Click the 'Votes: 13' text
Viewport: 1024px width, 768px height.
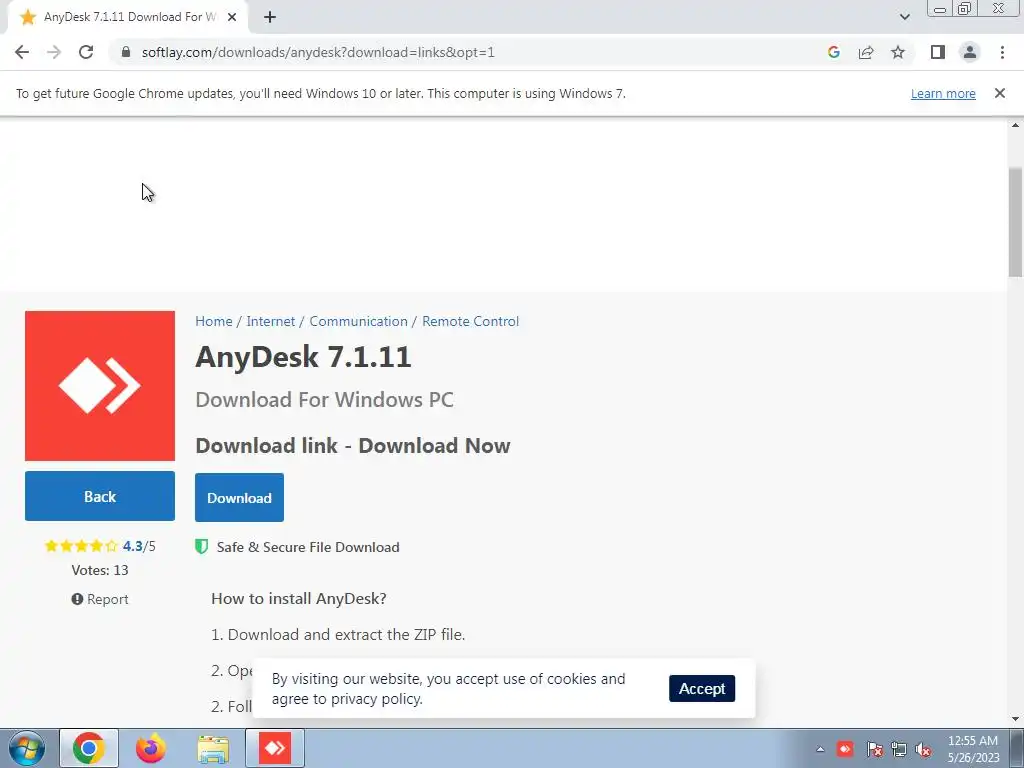tap(100, 570)
